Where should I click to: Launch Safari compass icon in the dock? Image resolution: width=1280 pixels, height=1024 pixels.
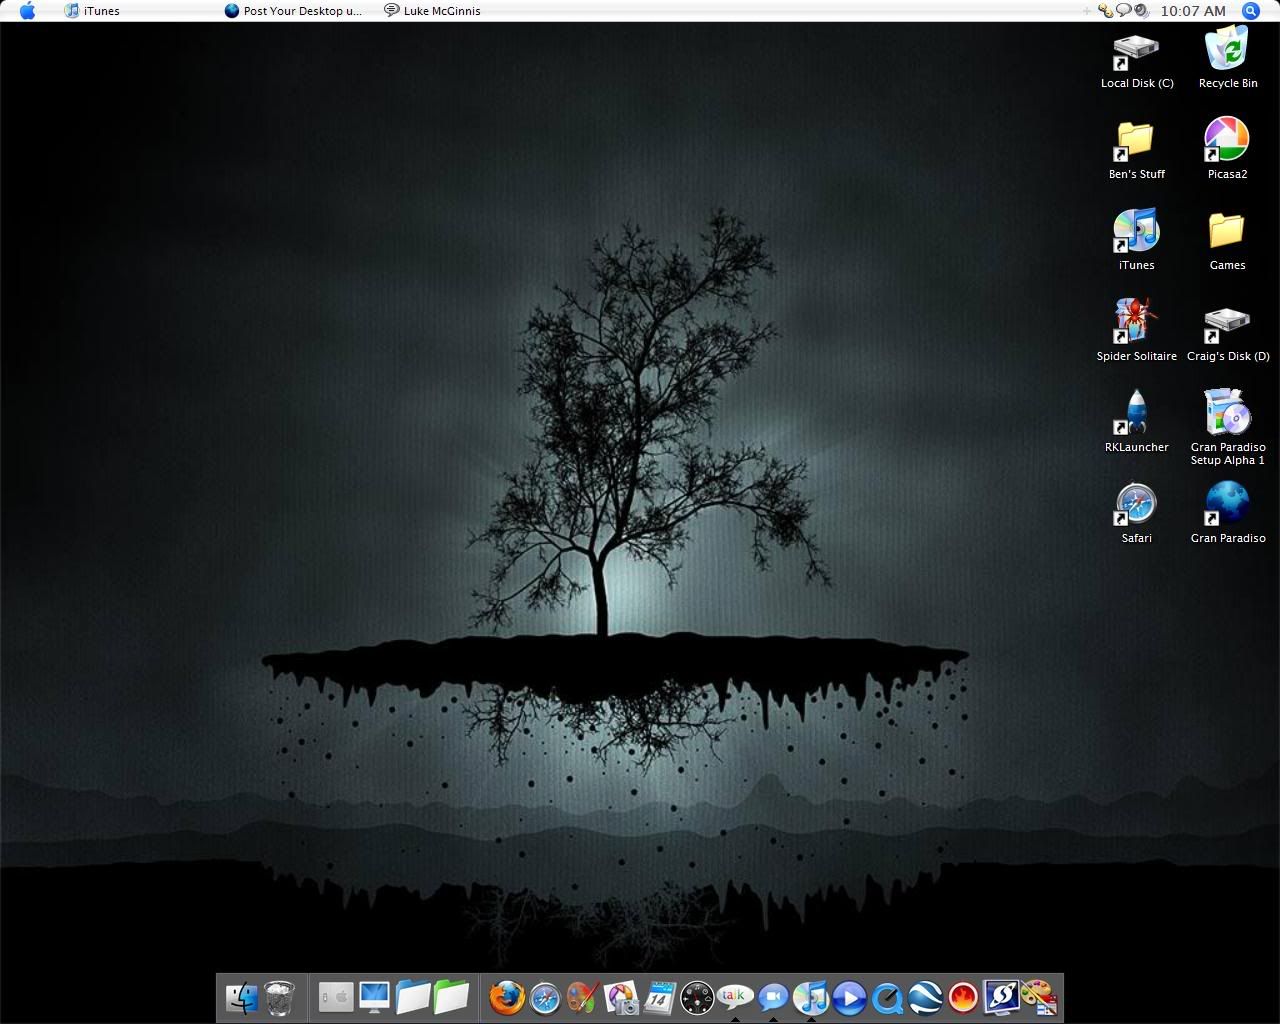coord(545,997)
